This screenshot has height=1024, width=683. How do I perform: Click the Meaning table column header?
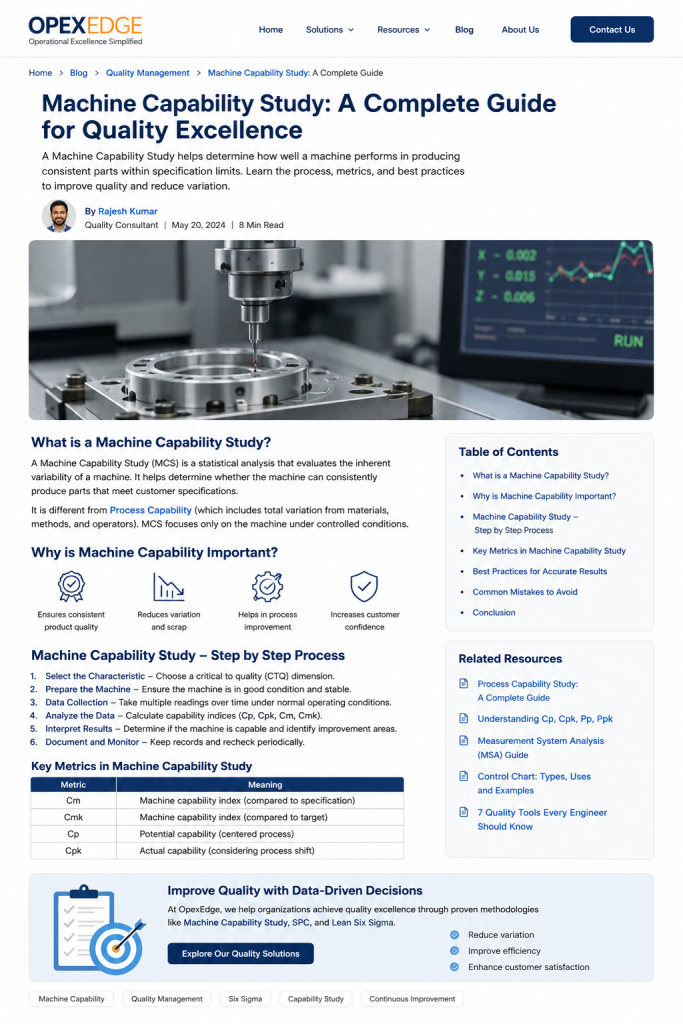[260, 784]
